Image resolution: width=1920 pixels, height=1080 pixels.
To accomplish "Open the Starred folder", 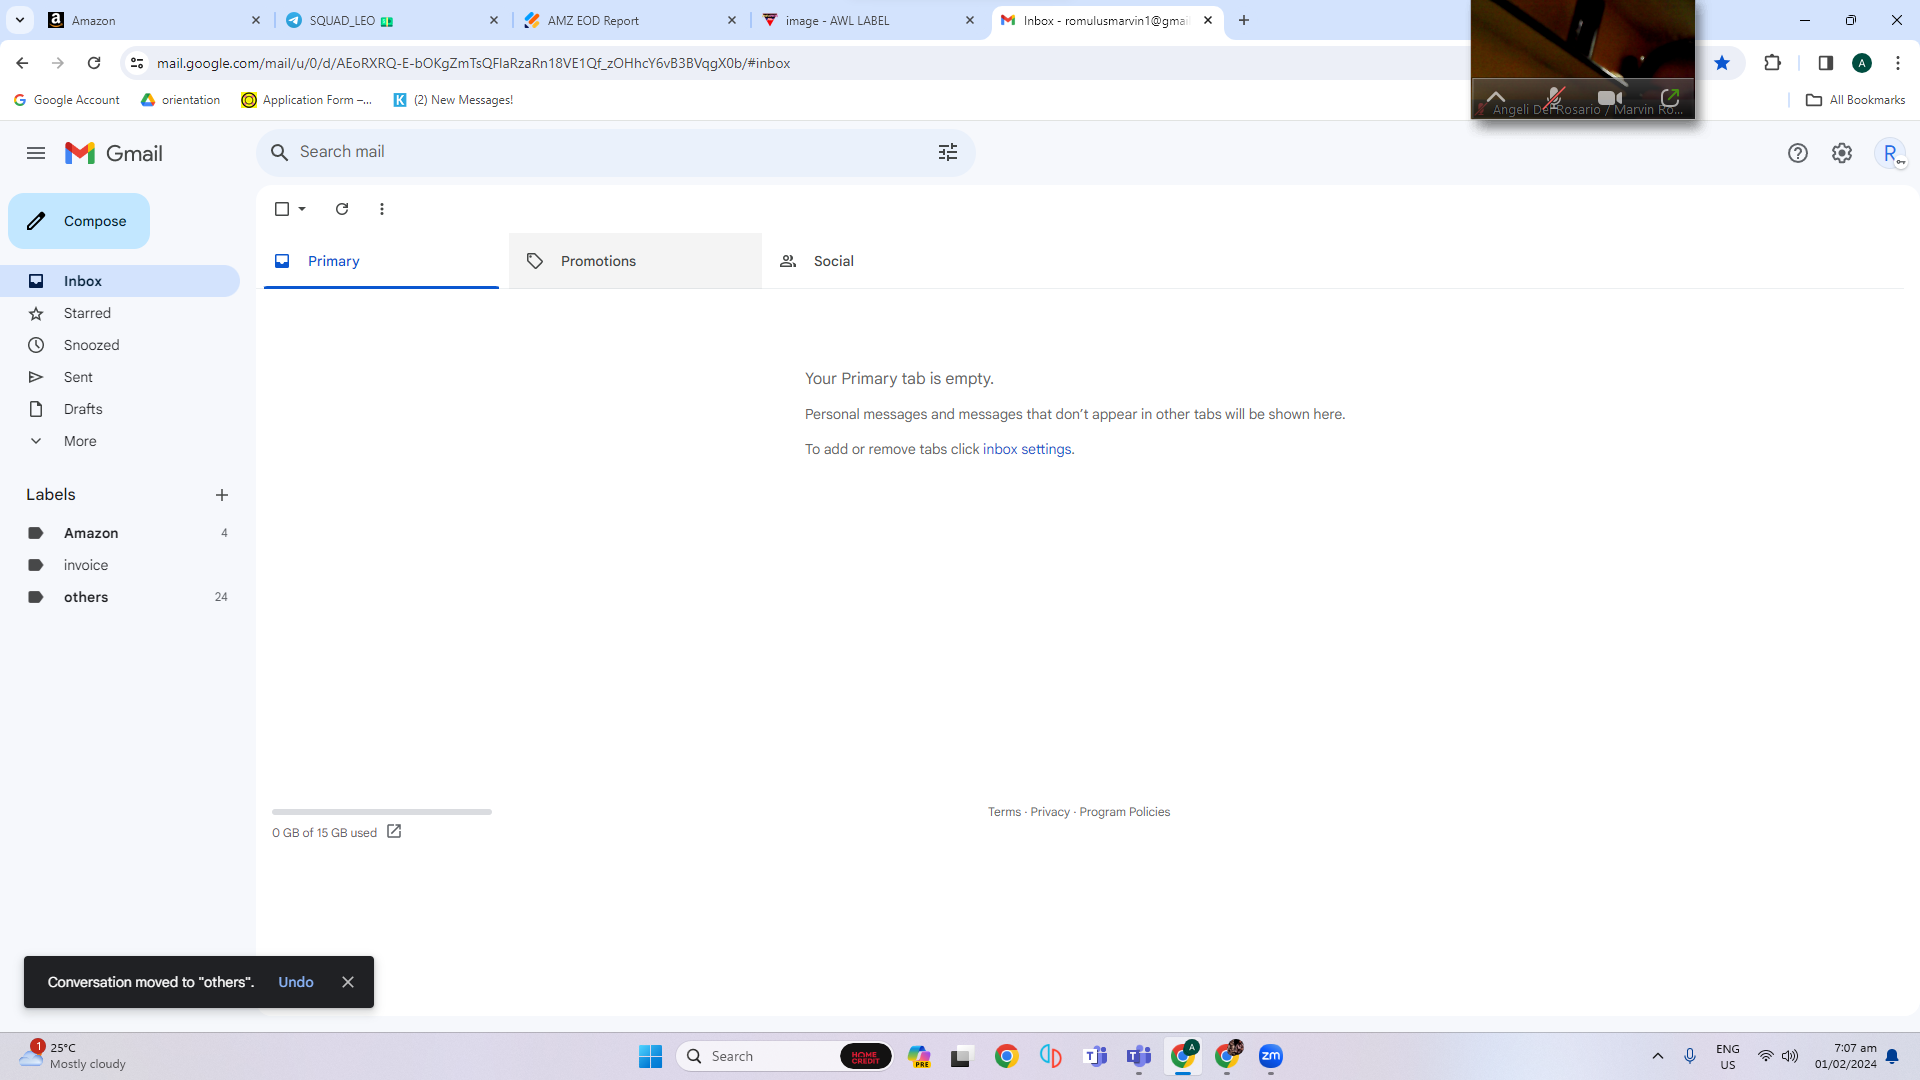I will coord(120,313).
